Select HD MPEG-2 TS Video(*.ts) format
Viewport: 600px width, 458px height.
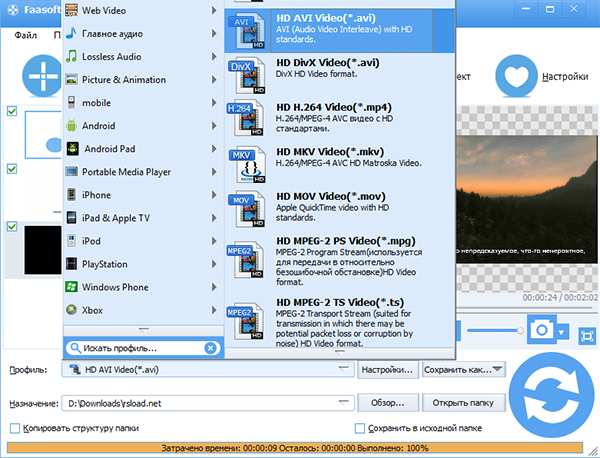point(339,323)
